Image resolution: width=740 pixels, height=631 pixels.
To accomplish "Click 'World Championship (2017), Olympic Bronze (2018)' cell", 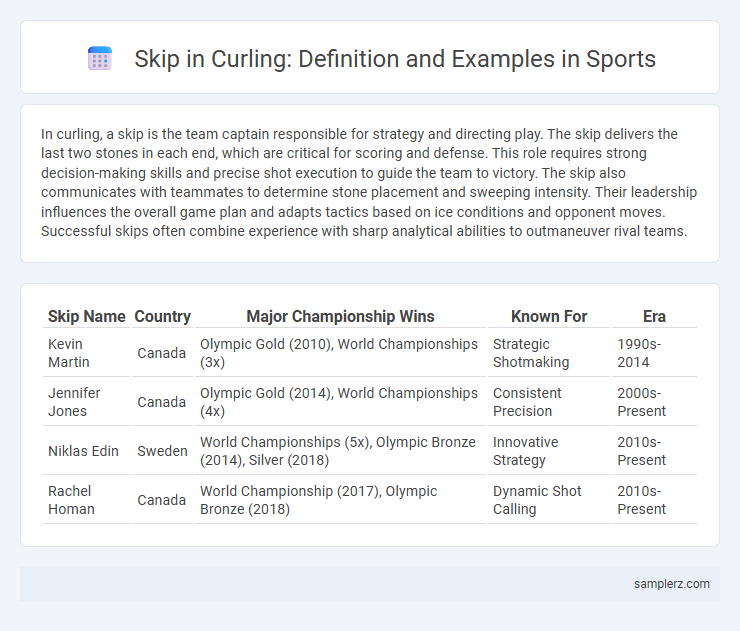I will [x=340, y=500].
